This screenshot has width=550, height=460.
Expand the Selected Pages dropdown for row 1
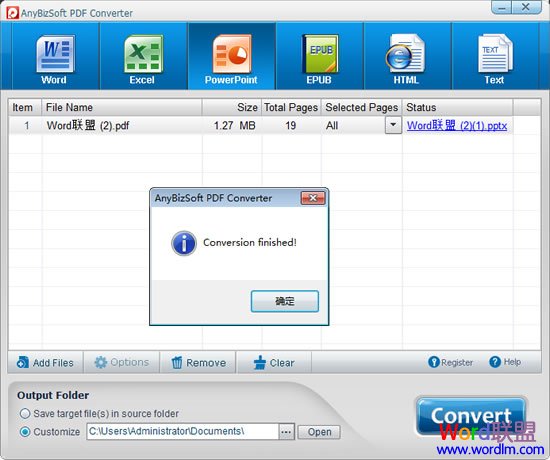393,125
